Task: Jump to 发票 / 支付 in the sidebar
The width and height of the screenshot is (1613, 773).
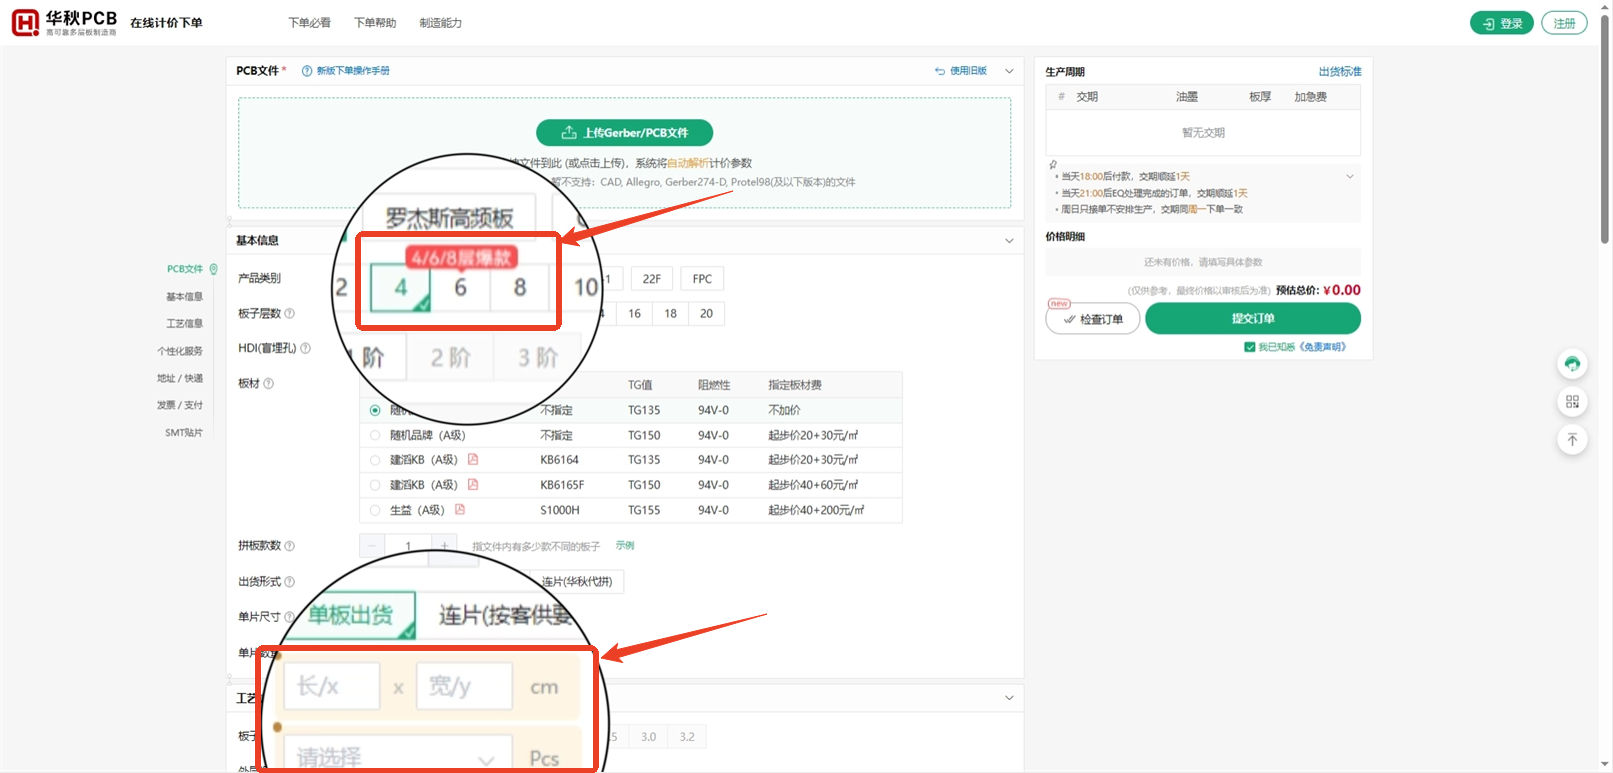Action: 180,406
